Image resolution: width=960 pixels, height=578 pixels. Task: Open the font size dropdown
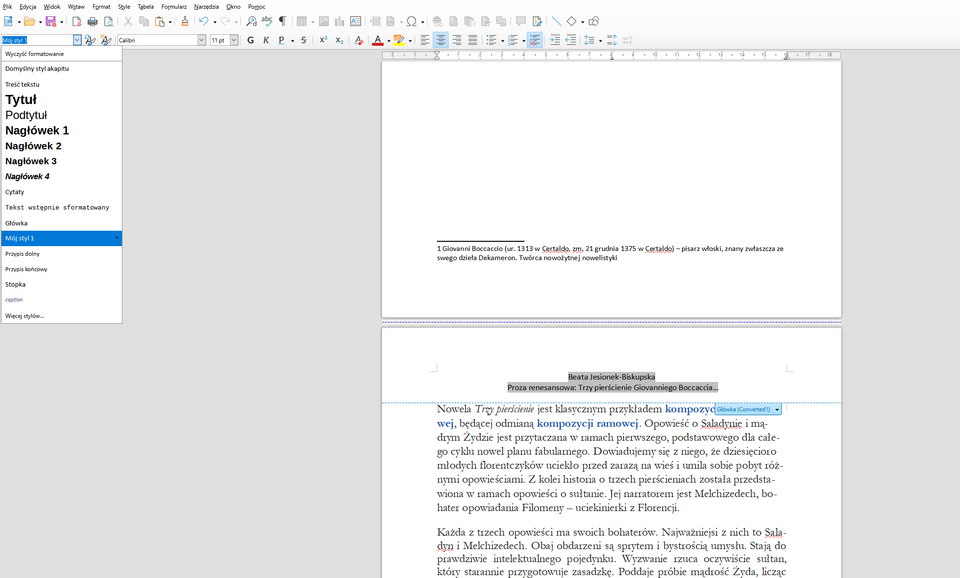pos(233,40)
